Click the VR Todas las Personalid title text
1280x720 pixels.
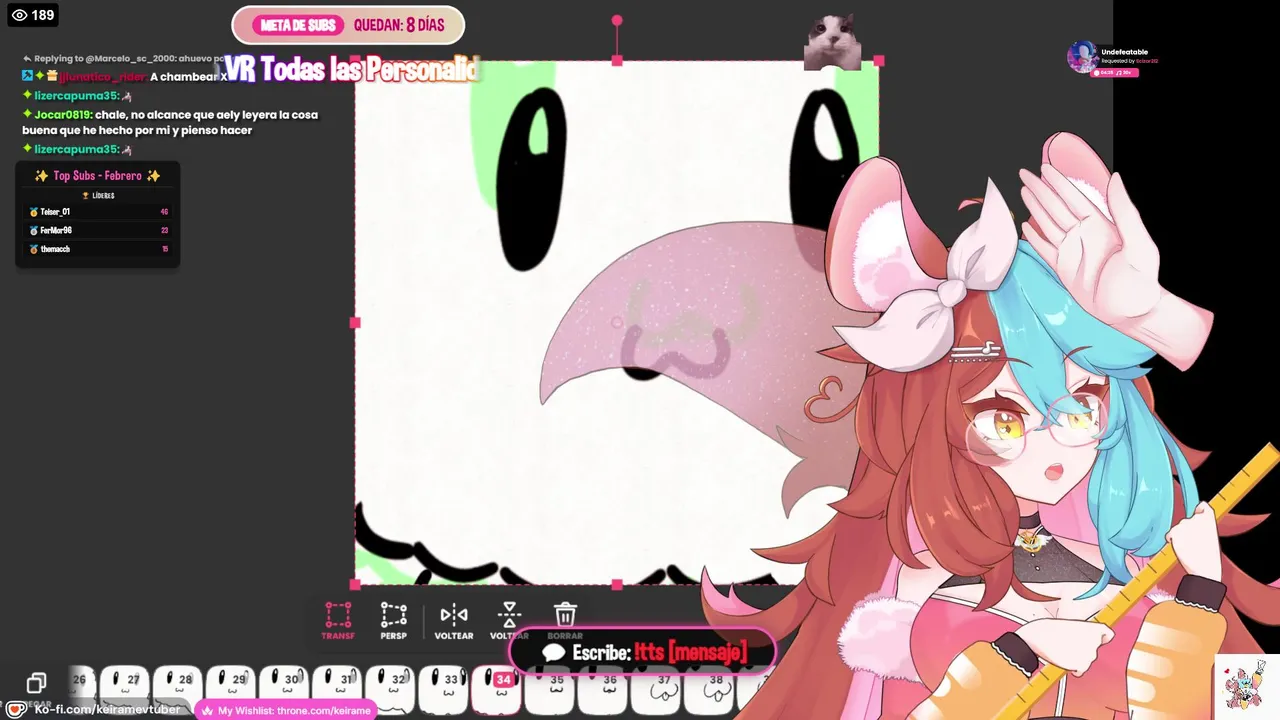(350, 69)
